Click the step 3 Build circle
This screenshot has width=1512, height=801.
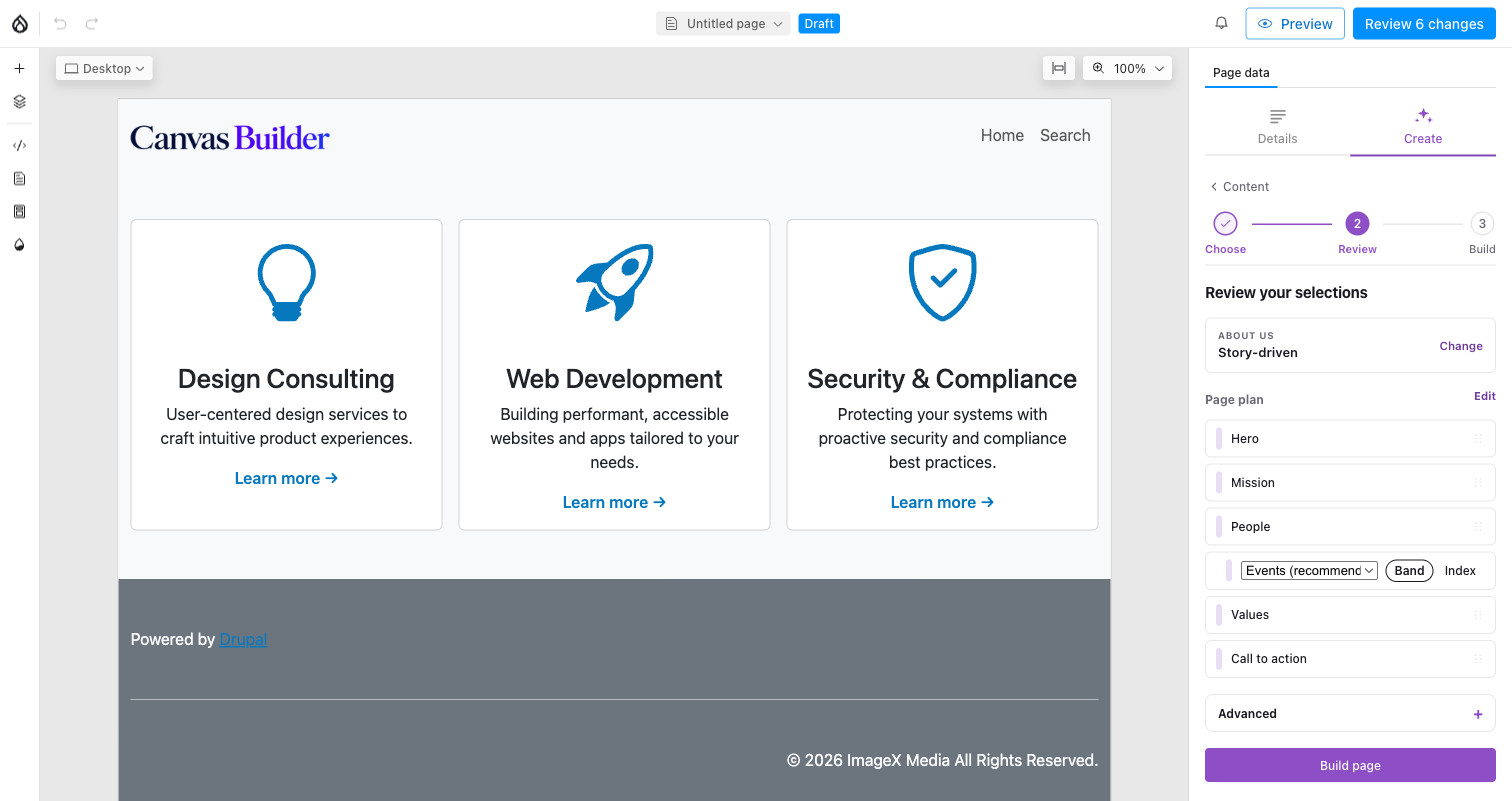point(1482,223)
